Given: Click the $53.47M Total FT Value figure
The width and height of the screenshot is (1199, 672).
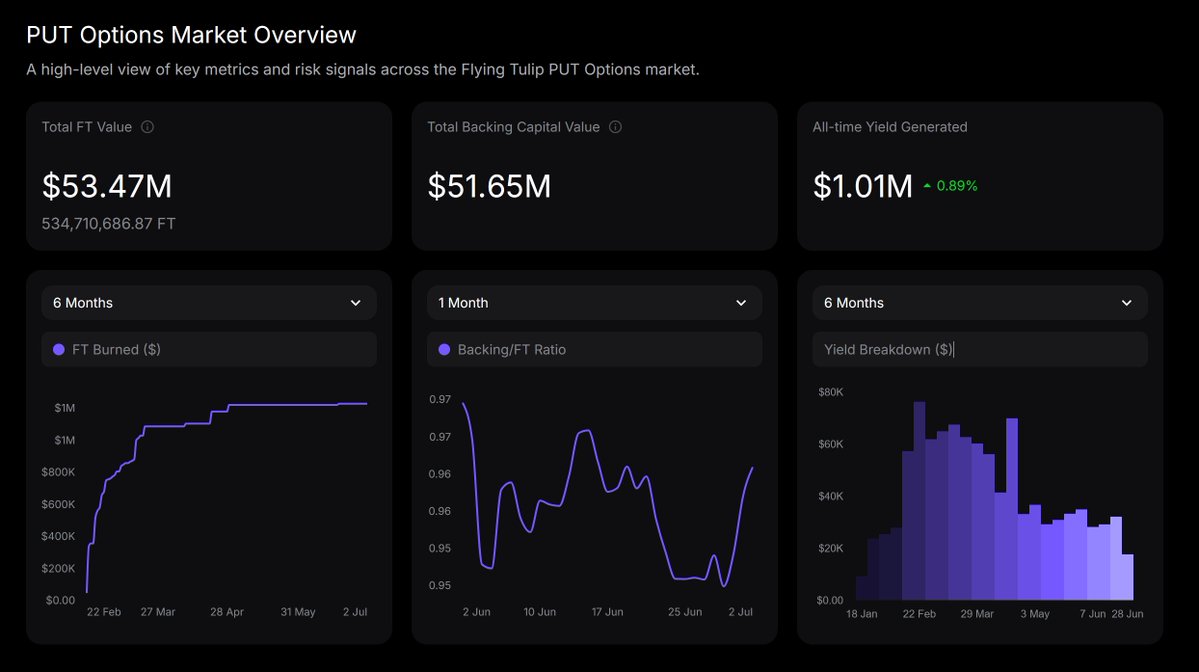Looking at the screenshot, I should pyautogui.click(x=107, y=187).
